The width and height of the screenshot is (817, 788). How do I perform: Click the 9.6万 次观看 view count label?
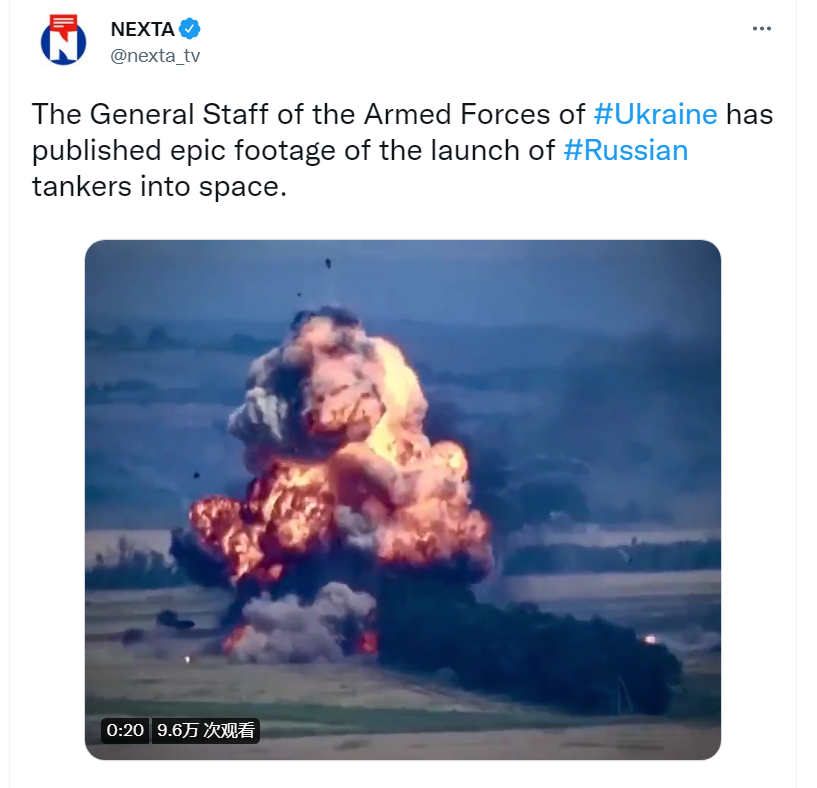pos(206,730)
